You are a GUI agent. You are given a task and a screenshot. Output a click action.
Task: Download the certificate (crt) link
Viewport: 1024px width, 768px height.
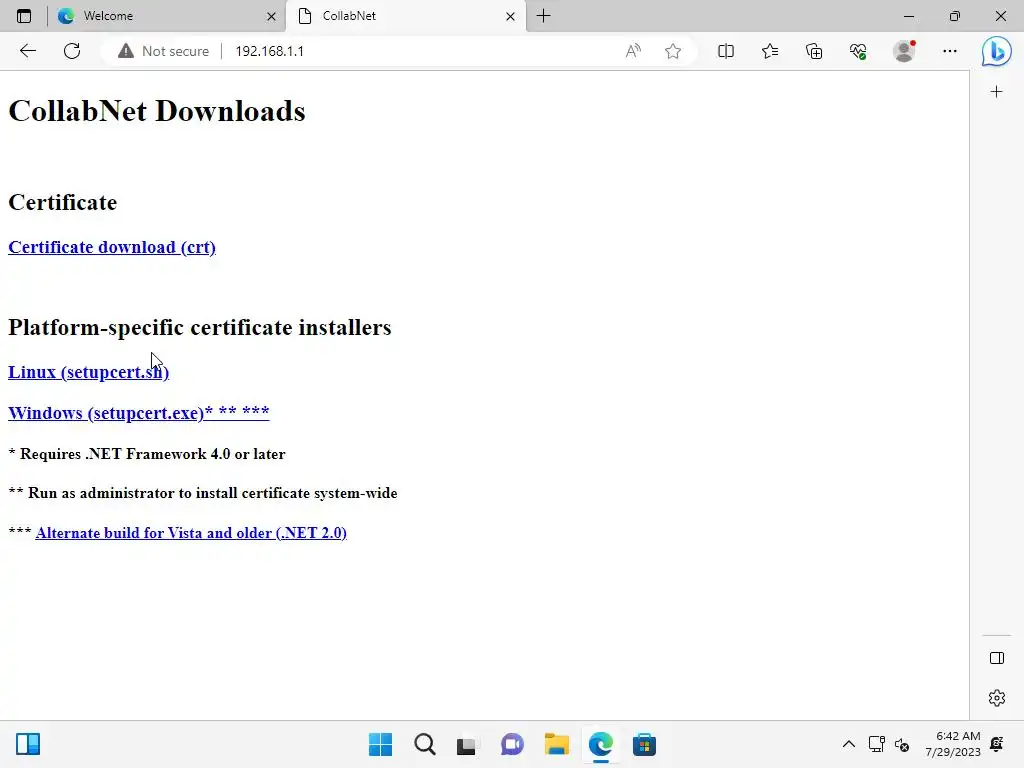(x=112, y=248)
